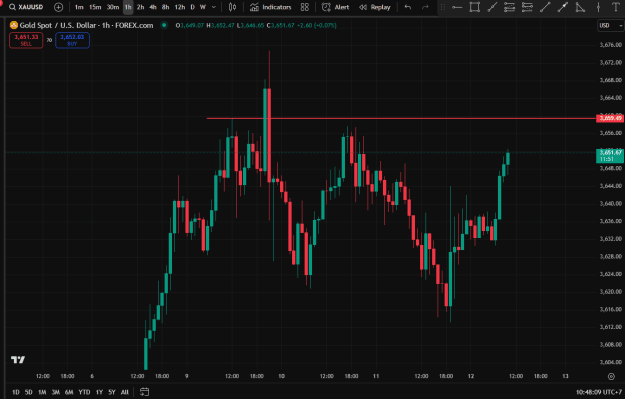Expand the timeframe interval dropdown arrow
This screenshot has width=625, height=399.
214,7
